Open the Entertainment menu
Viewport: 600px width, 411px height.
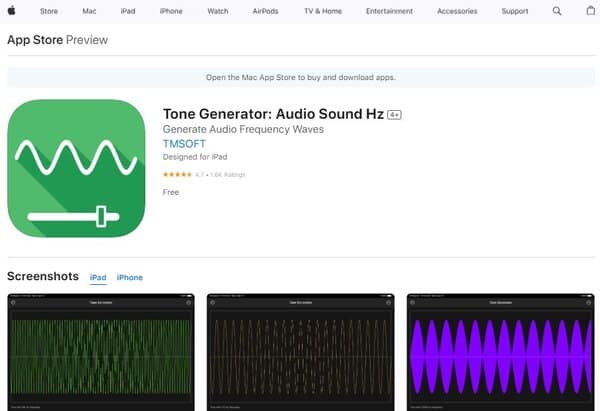pyautogui.click(x=389, y=11)
